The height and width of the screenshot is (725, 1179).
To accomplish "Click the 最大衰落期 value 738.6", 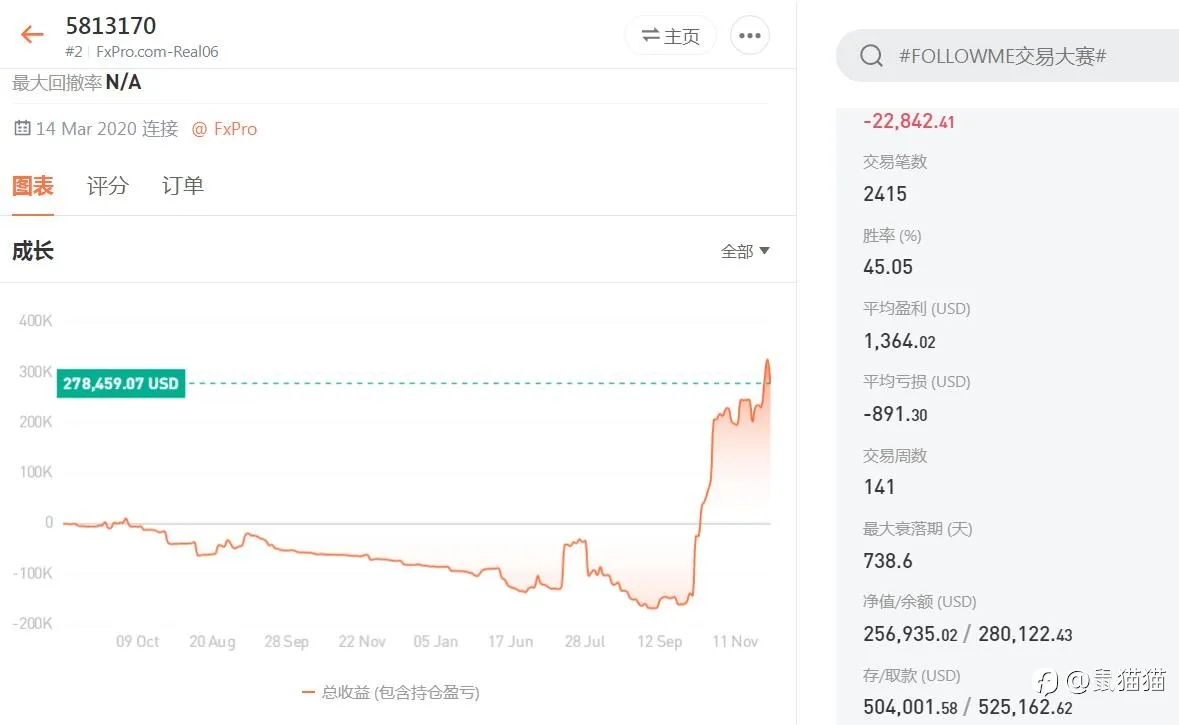I will tap(888, 561).
